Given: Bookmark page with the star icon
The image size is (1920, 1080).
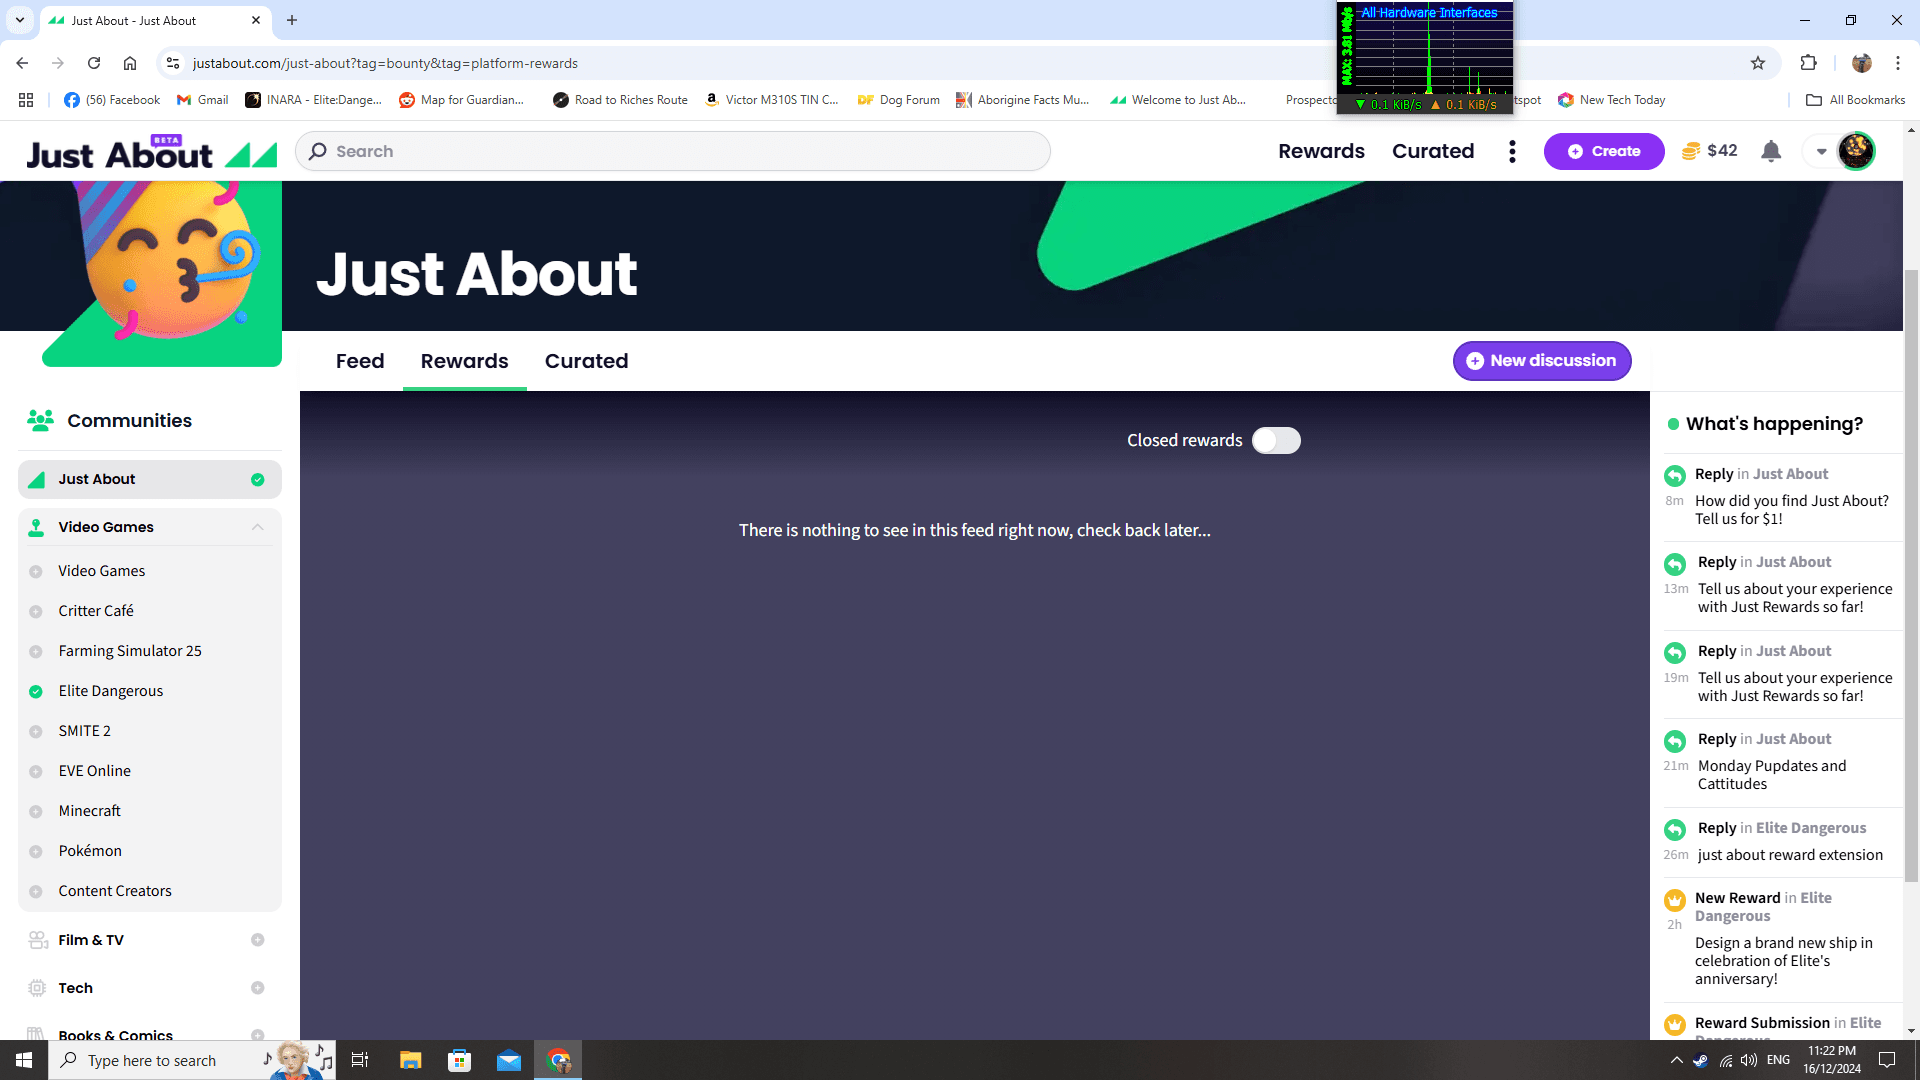Looking at the screenshot, I should [x=1758, y=63].
